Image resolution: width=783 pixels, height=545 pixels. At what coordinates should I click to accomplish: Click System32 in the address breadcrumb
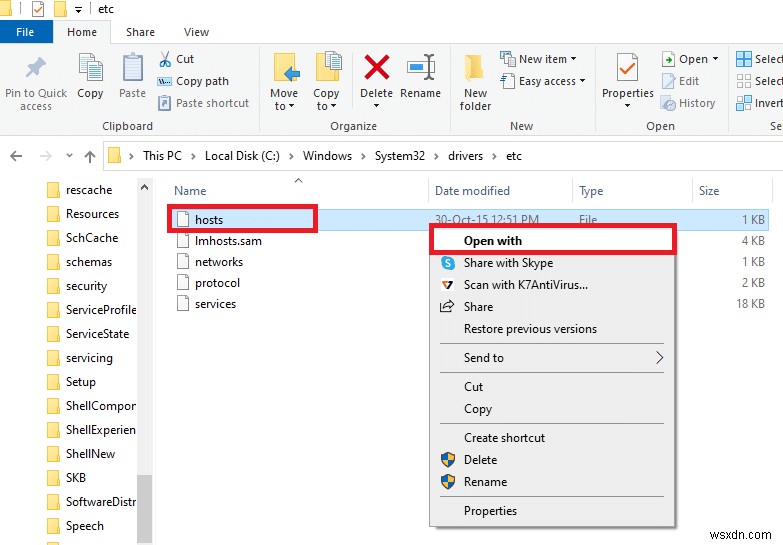[399, 156]
